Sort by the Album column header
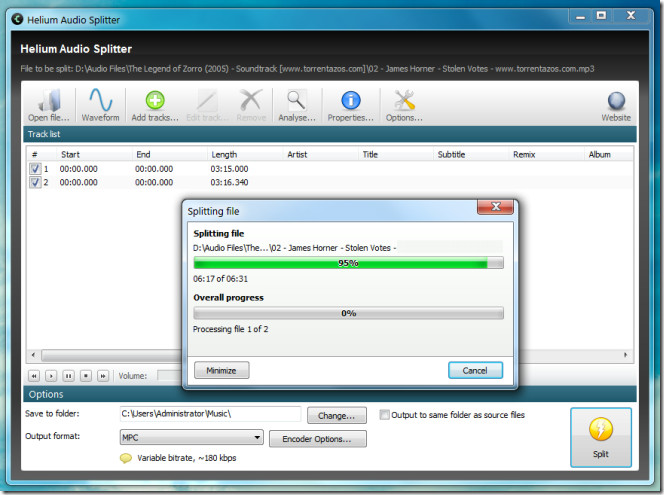The height and width of the screenshot is (495, 664). [609, 155]
